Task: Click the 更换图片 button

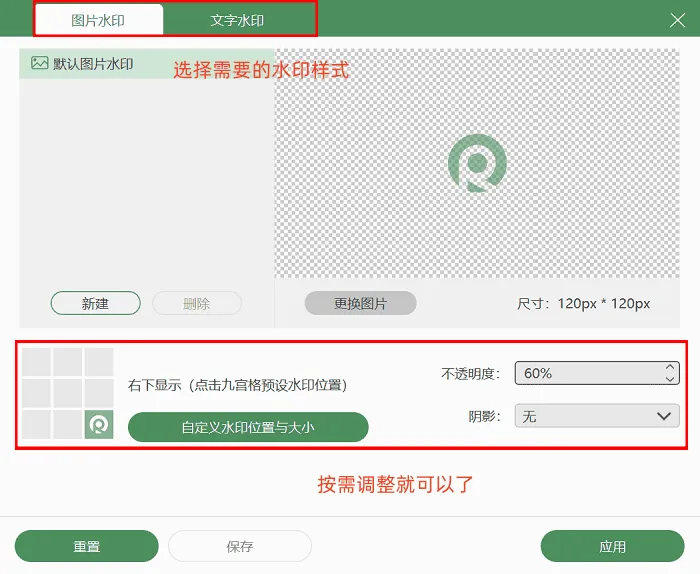Action: coord(360,304)
